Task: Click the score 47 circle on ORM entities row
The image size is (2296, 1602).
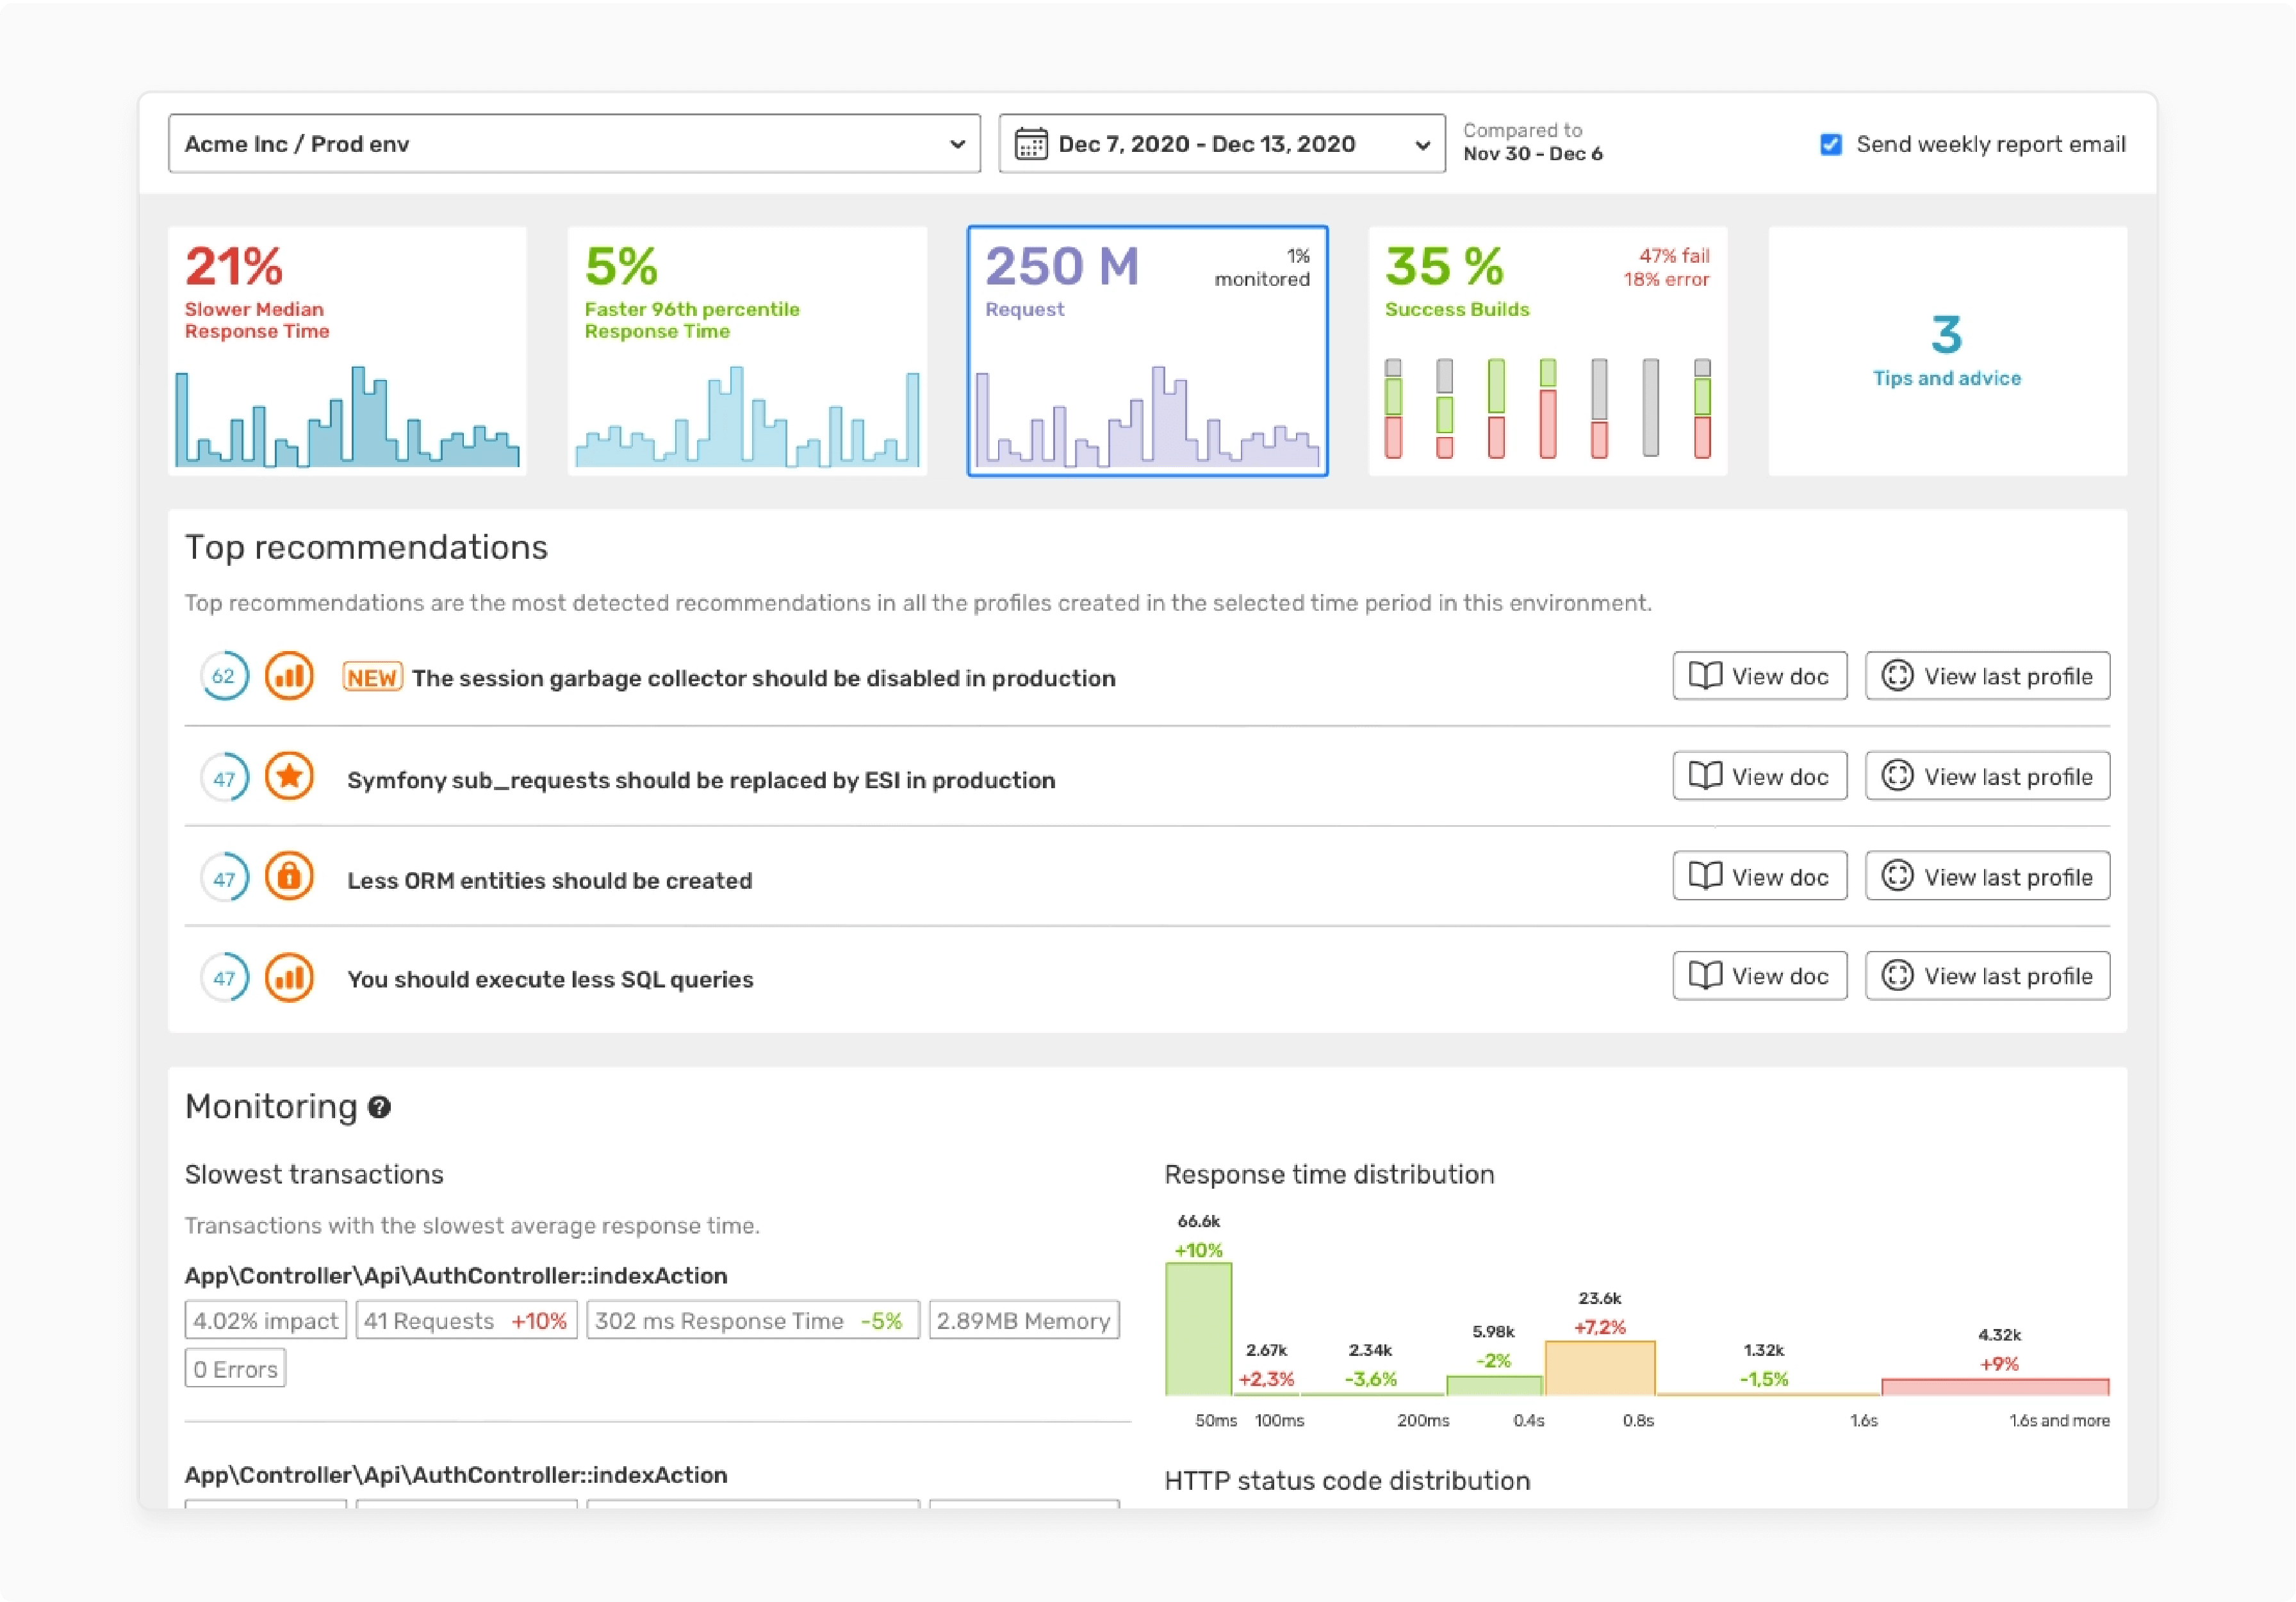Action: click(x=224, y=878)
